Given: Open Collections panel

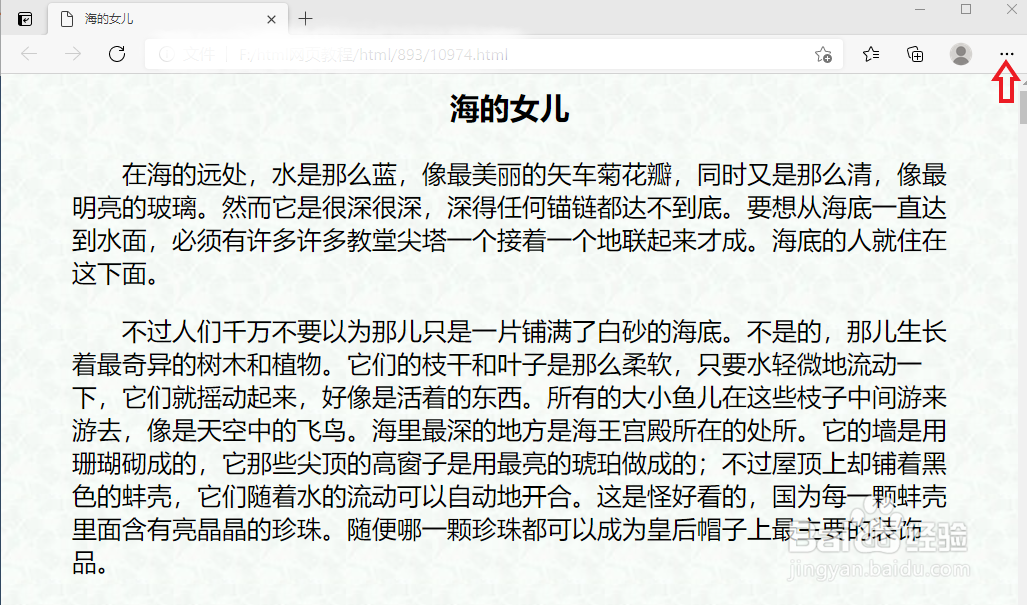Looking at the screenshot, I should [x=915, y=54].
